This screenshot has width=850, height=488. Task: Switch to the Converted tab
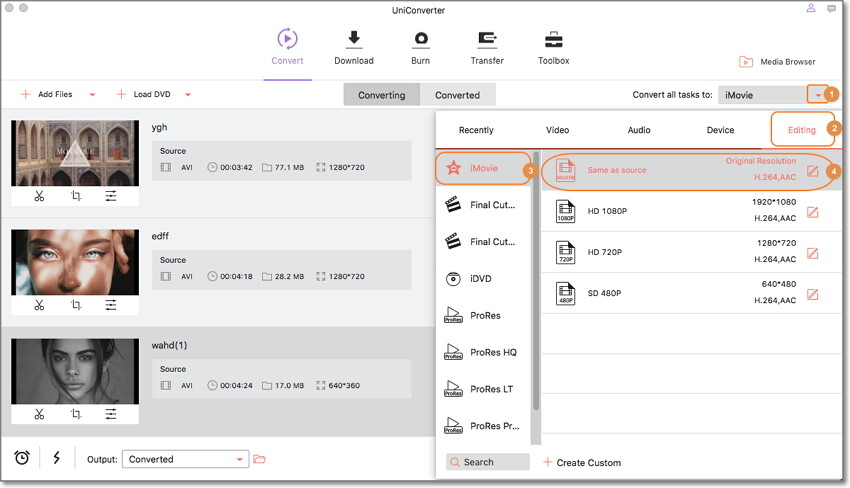click(458, 95)
